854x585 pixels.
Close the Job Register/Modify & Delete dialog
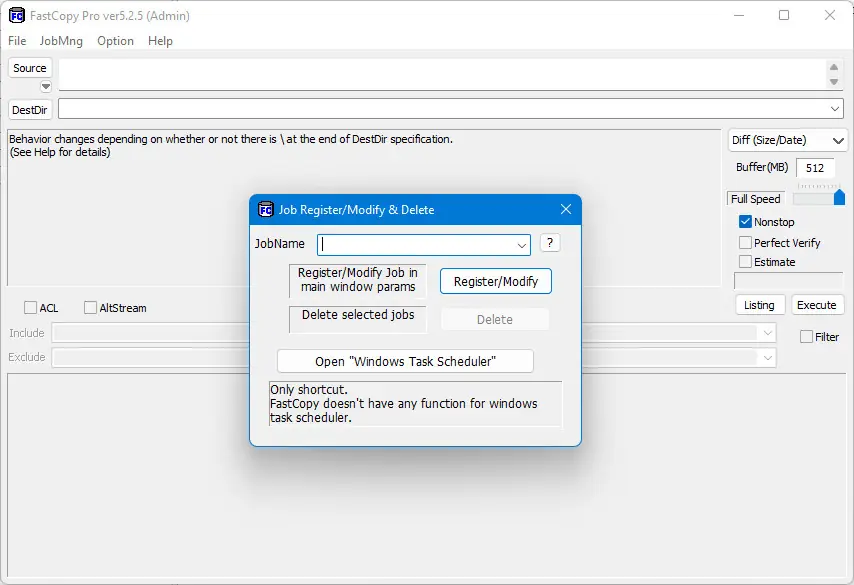[x=566, y=209]
